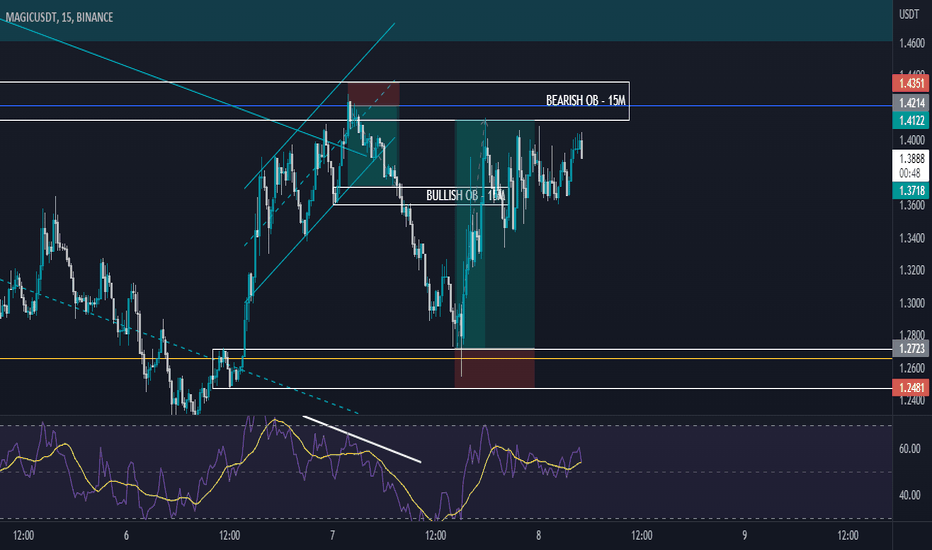The width and height of the screenshot is (932, 550).
Task: Select the green profit zone of long position
Action: tap(495, 234)
